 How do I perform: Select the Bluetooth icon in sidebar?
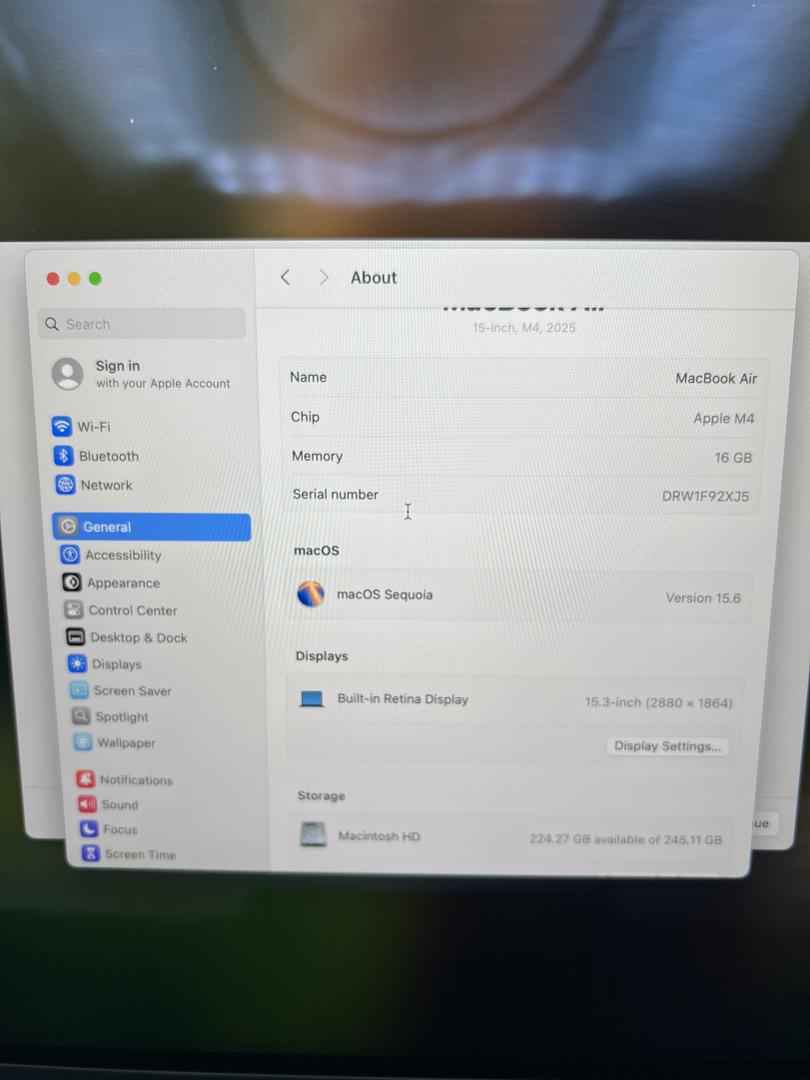pos(63,455)
